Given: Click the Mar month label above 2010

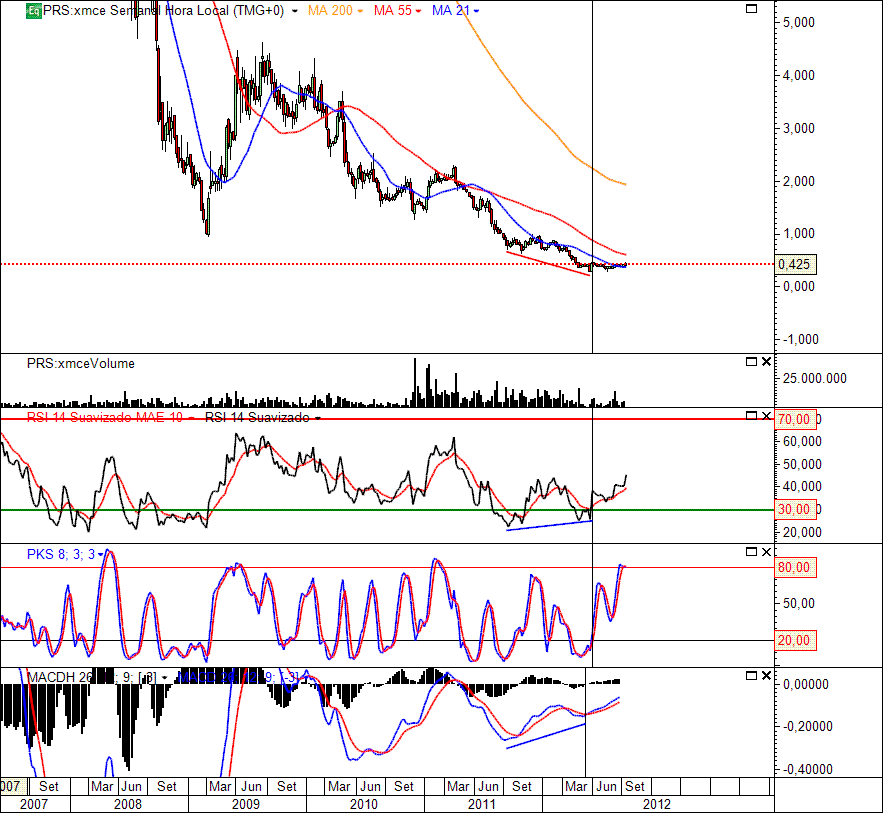Looking at the screenshot, I should click(339, 787).
